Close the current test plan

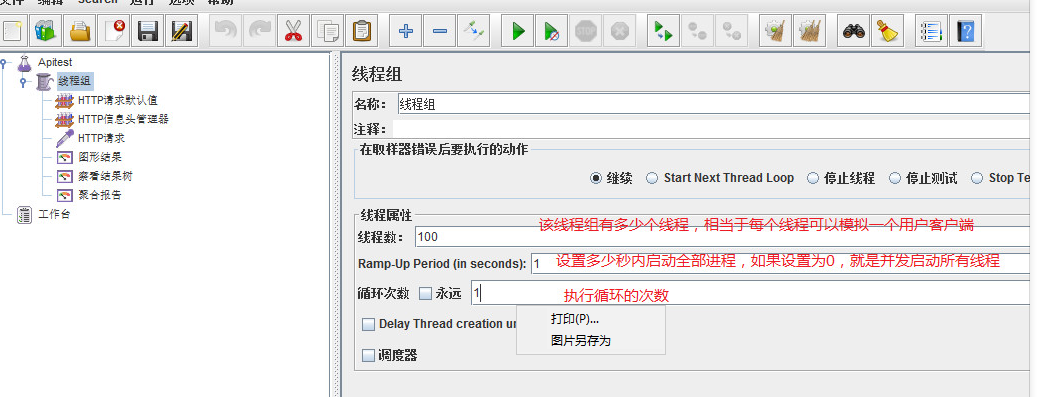[x=114, y=31]
